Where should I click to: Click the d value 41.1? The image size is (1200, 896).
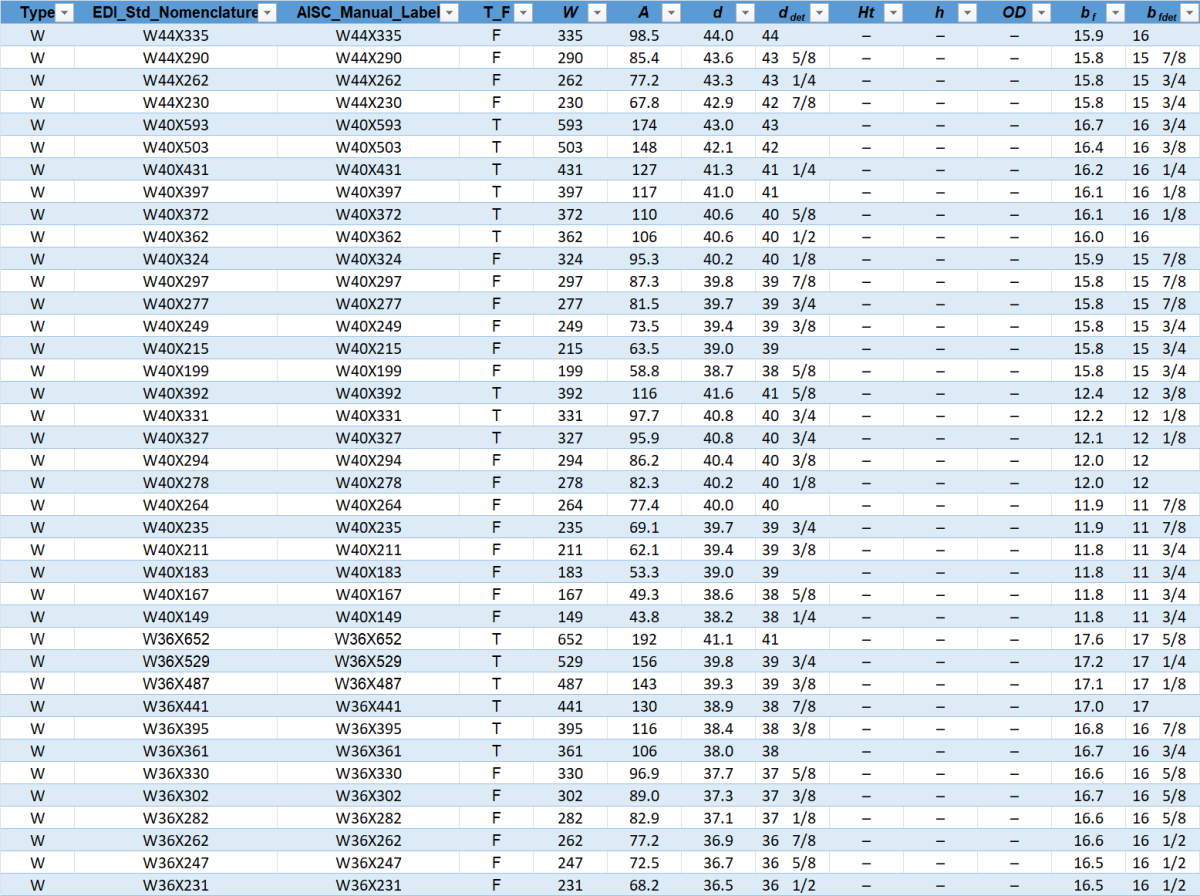point(718,640)
